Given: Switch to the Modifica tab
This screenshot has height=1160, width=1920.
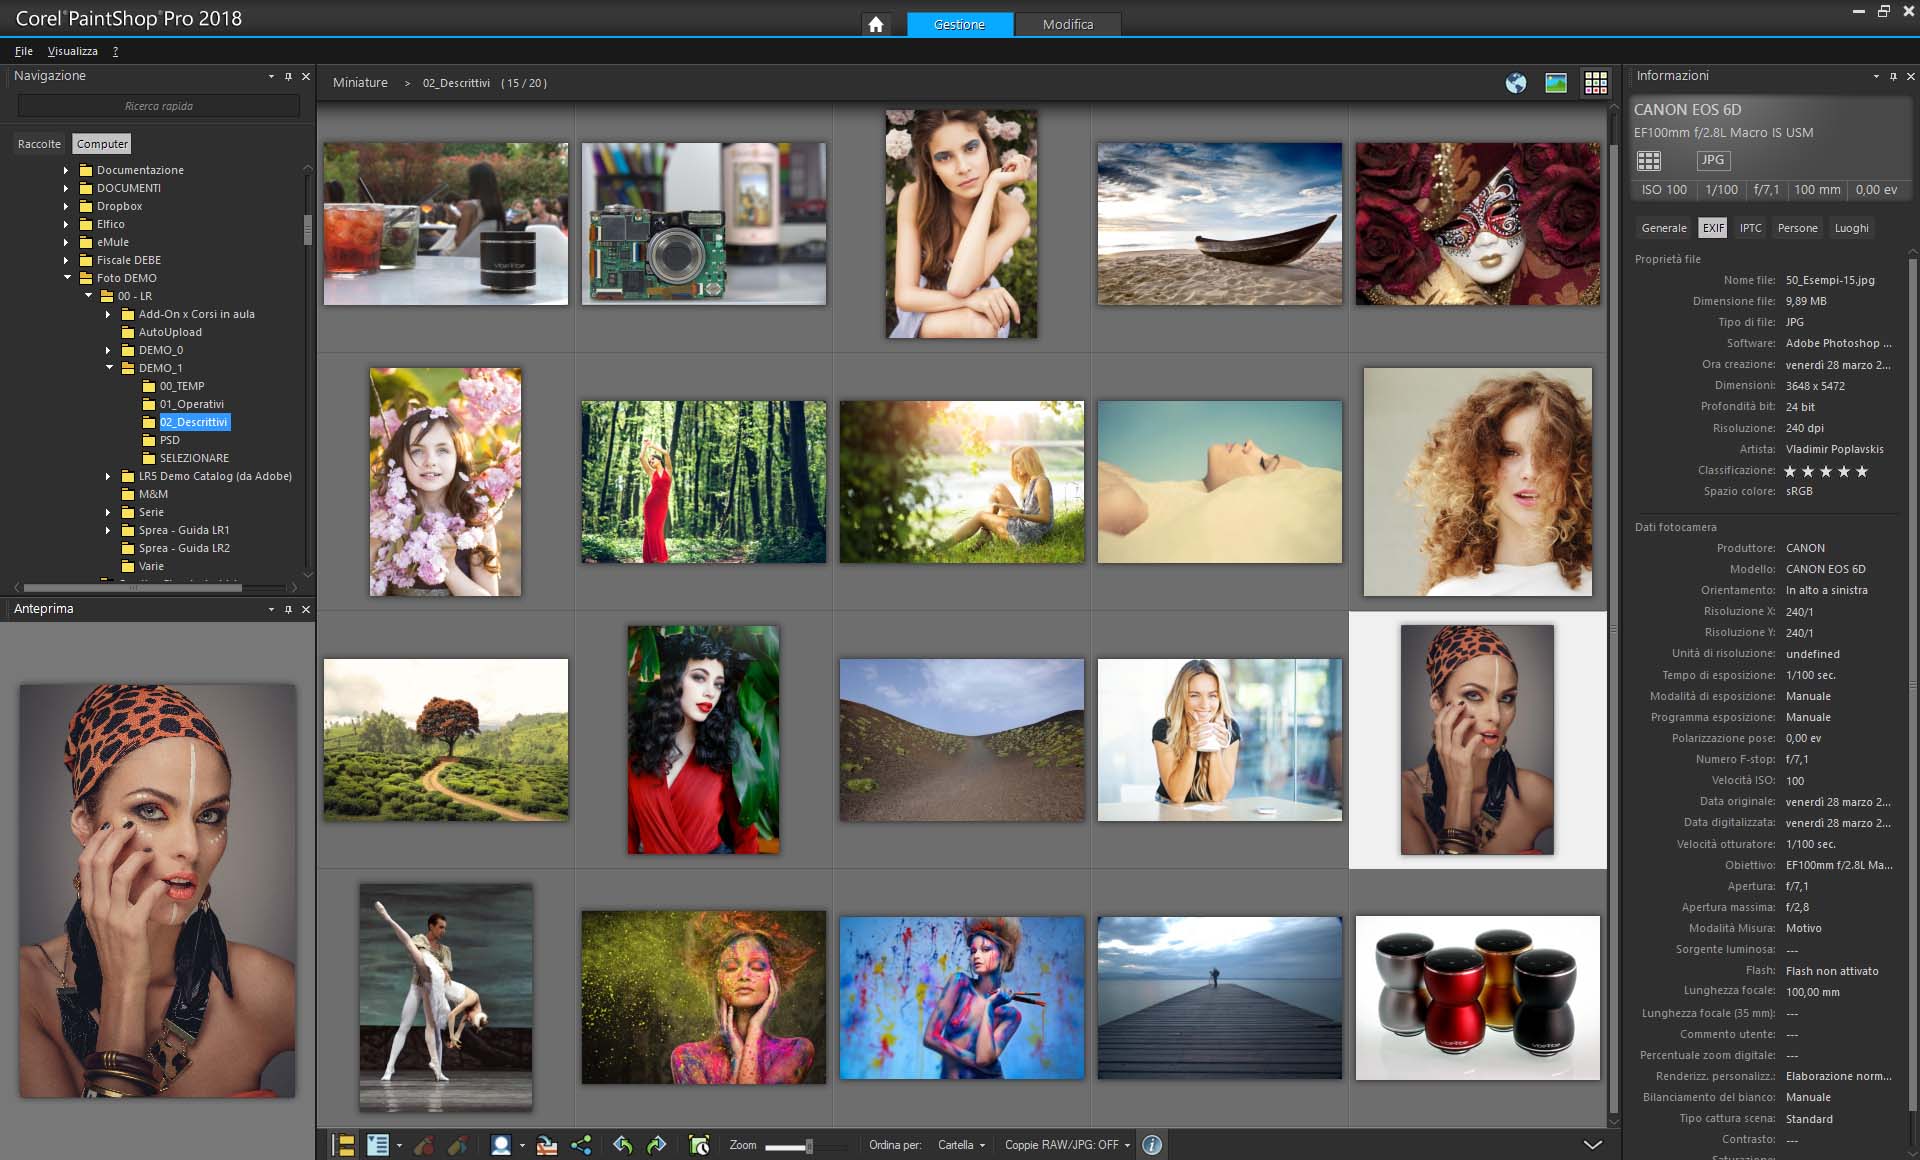Looking at the screenshot, I should coord(1067,24).
